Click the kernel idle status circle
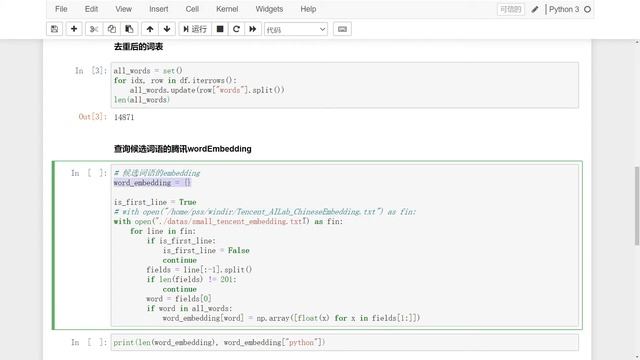Viewport: 640px width, 360px height. [587, 9]
